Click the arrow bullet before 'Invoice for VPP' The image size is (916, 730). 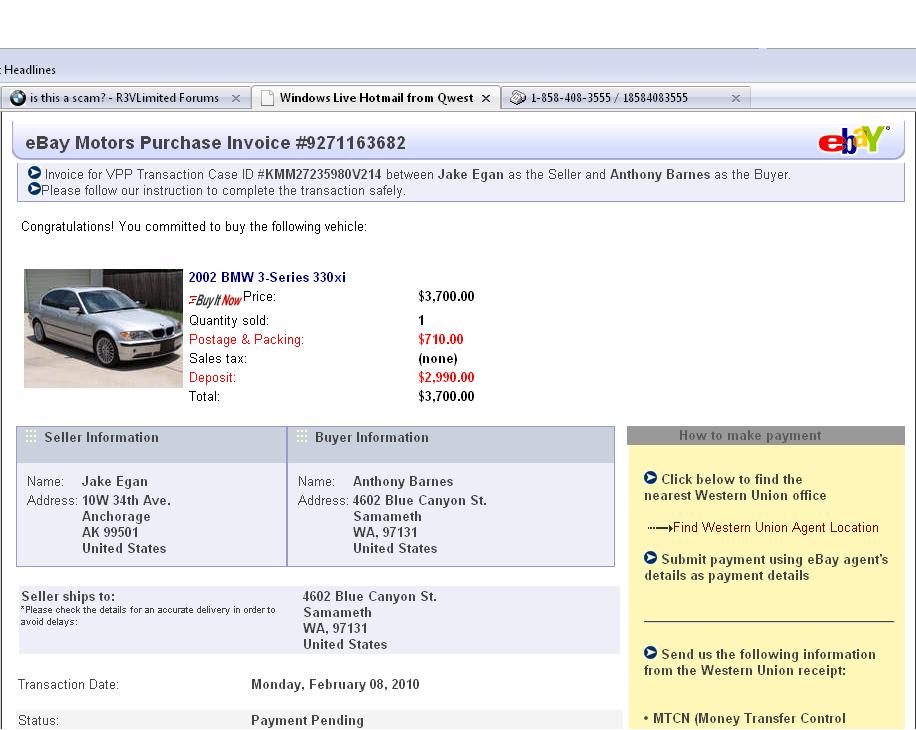[34, 173]
